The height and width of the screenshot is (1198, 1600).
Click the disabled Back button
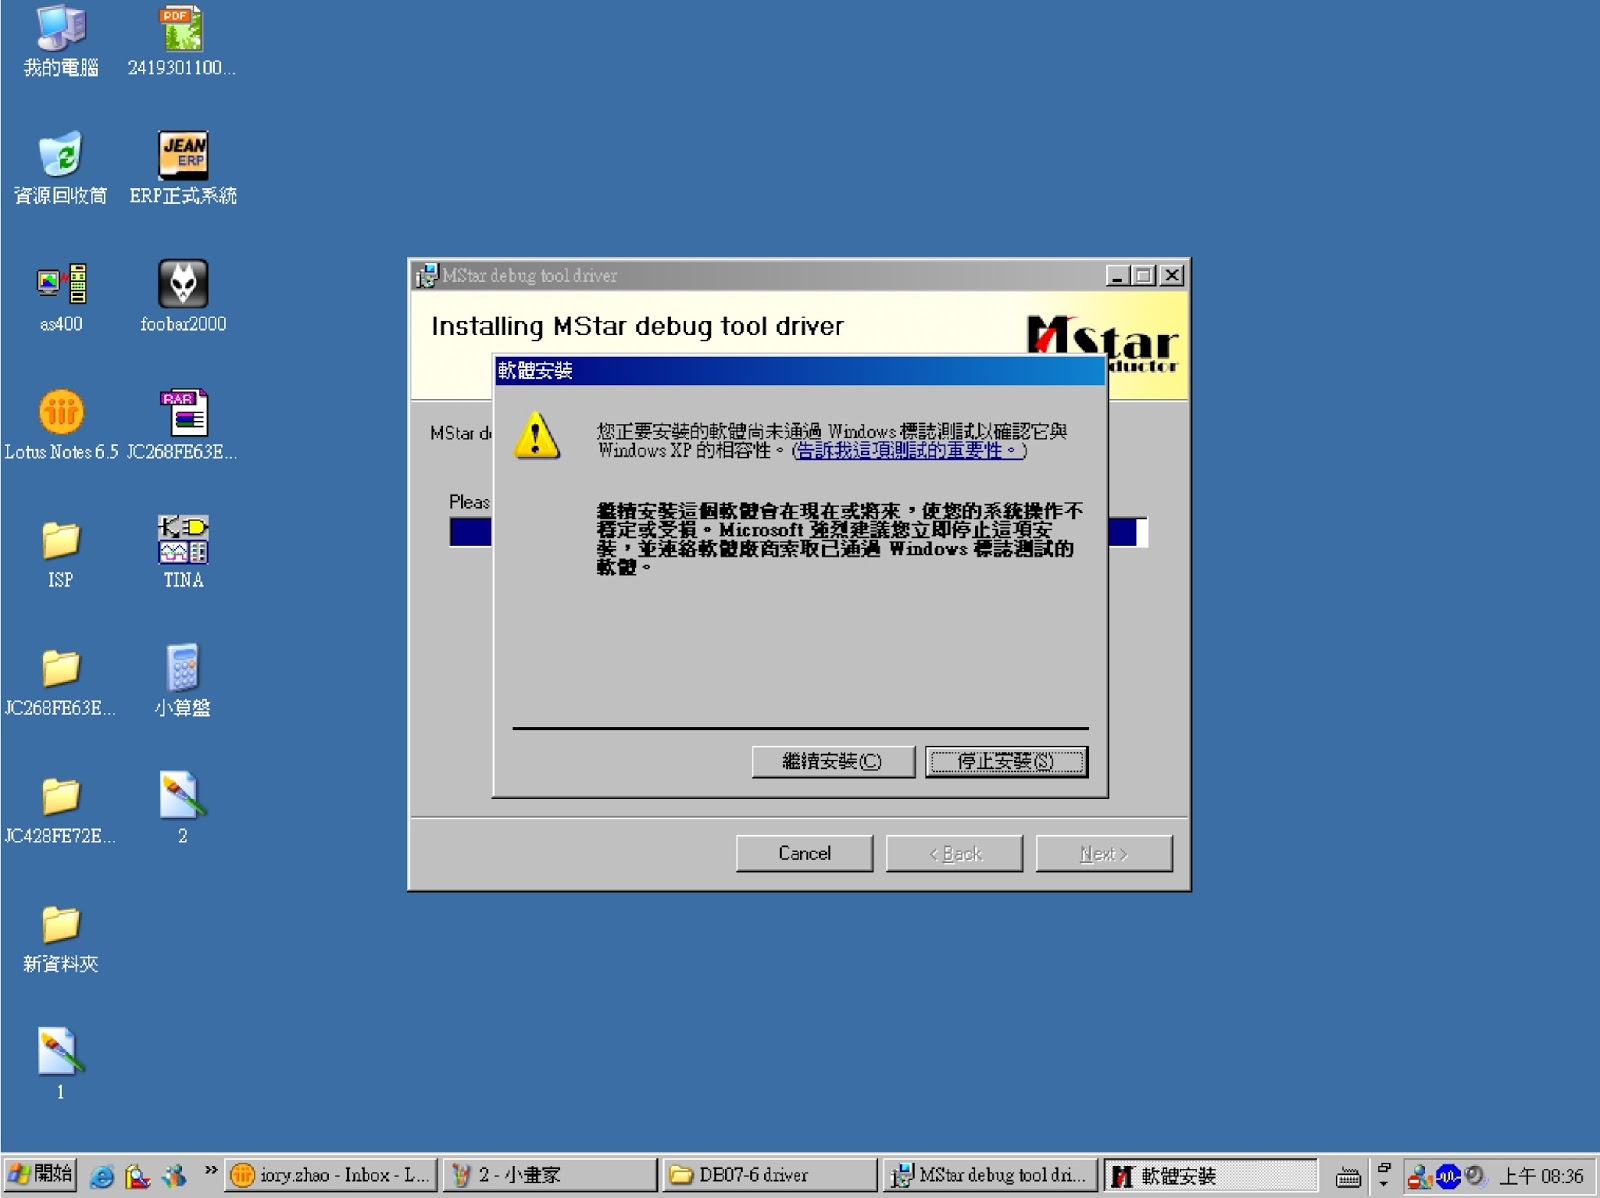(x=954, y=854)
